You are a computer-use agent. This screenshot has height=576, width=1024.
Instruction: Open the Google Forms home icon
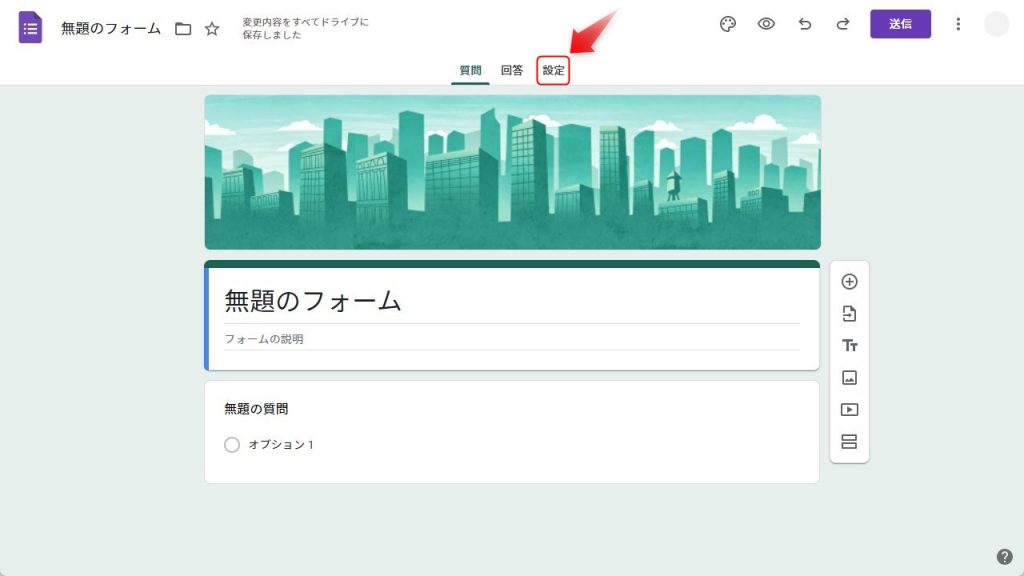pyautogui.click(x=30, y=27)
